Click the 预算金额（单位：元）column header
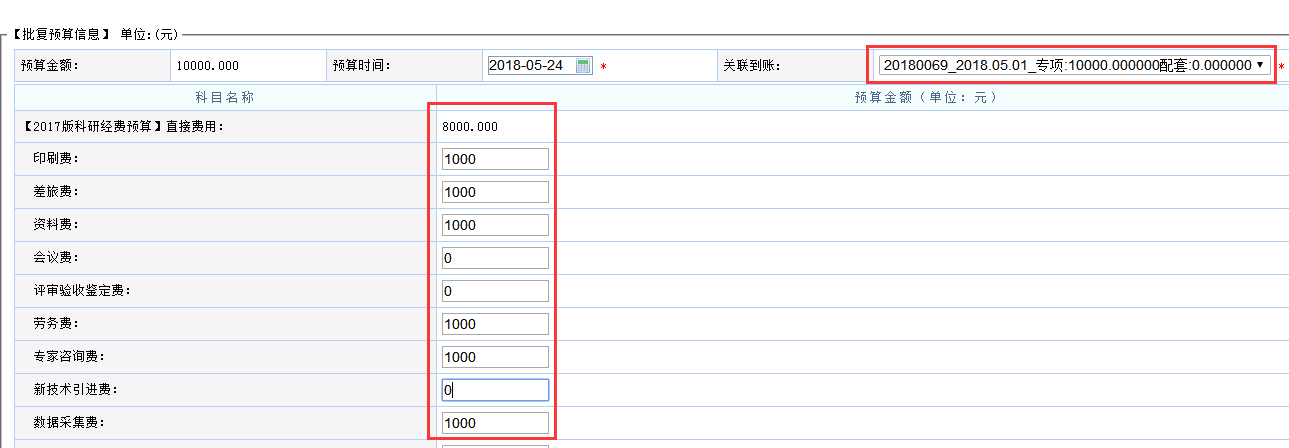The image size is (1289, 448). tap(925, 98)
